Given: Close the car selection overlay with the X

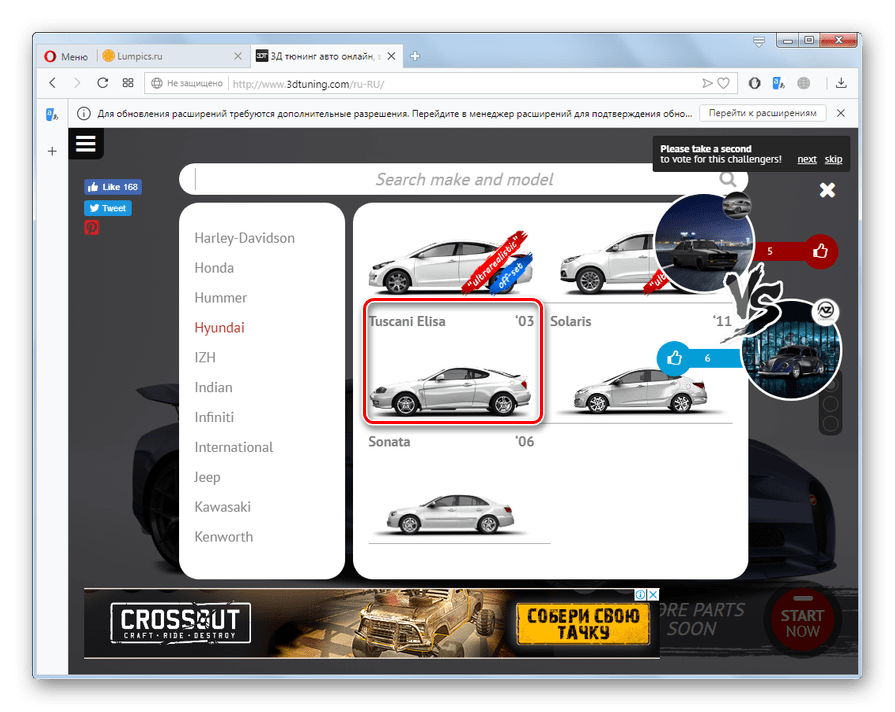Looking at the screenshot, I should coord(827,190).
